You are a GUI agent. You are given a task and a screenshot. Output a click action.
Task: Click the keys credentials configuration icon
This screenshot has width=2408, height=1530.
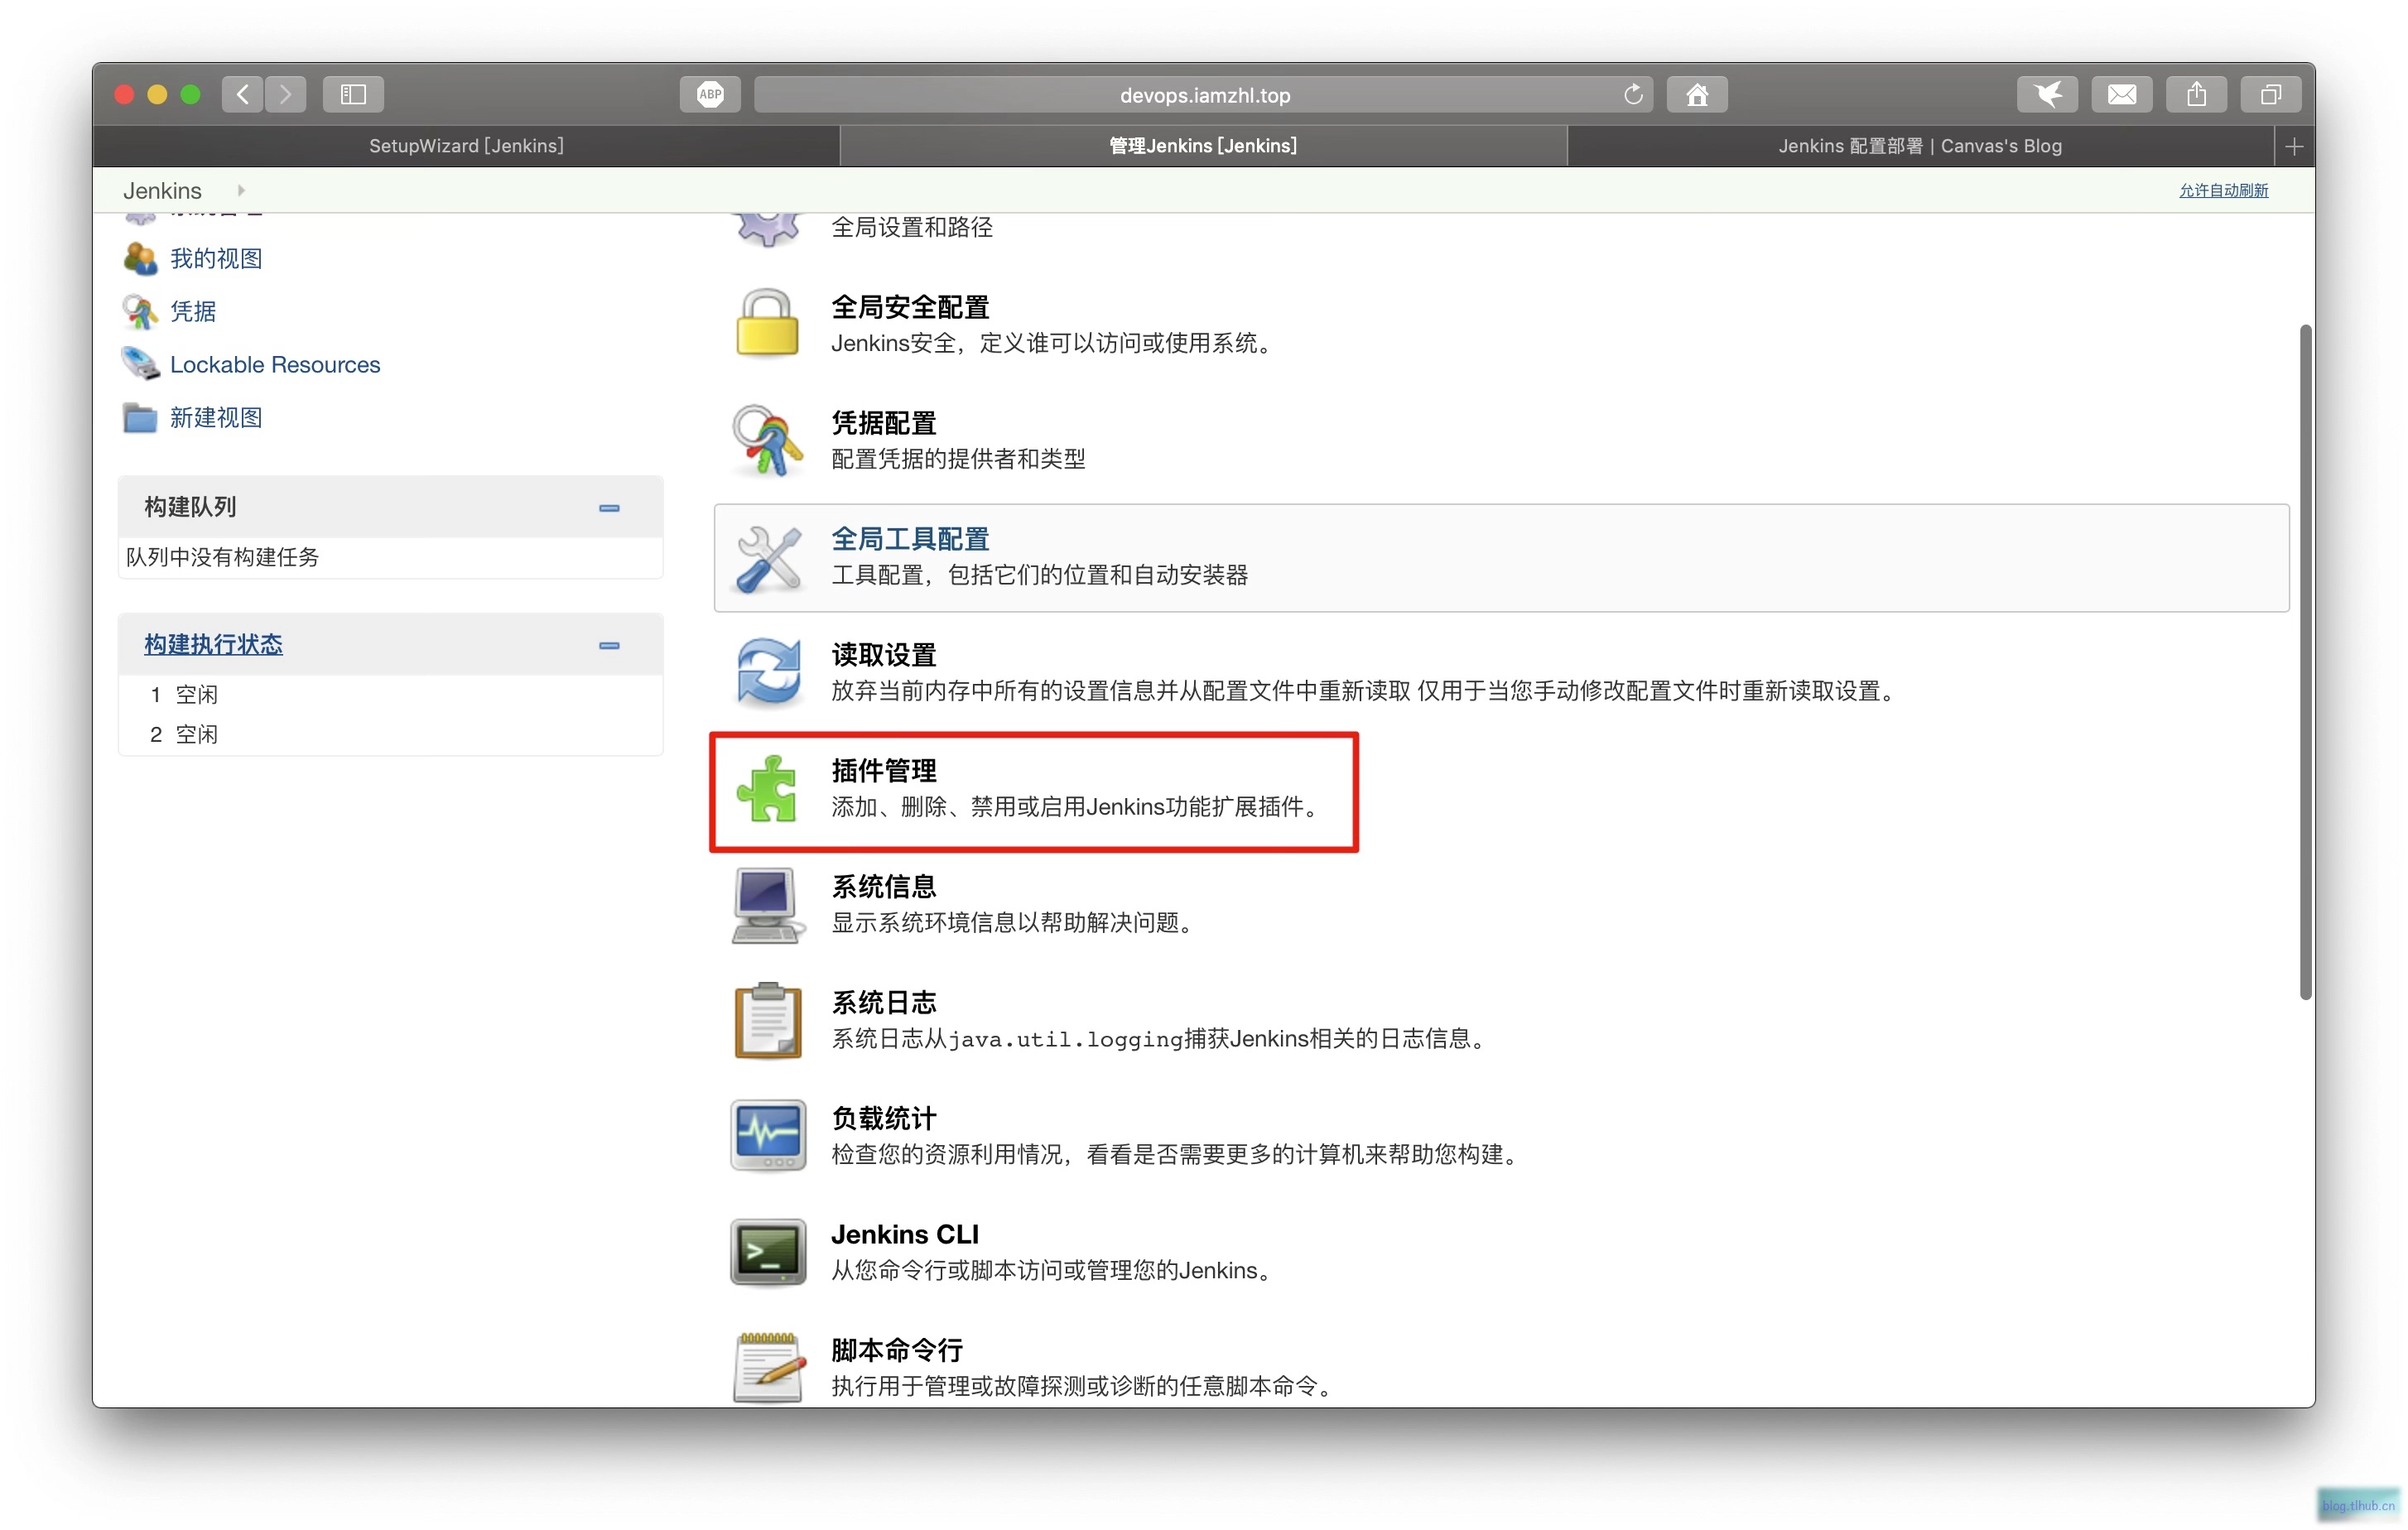pos(767,440)
